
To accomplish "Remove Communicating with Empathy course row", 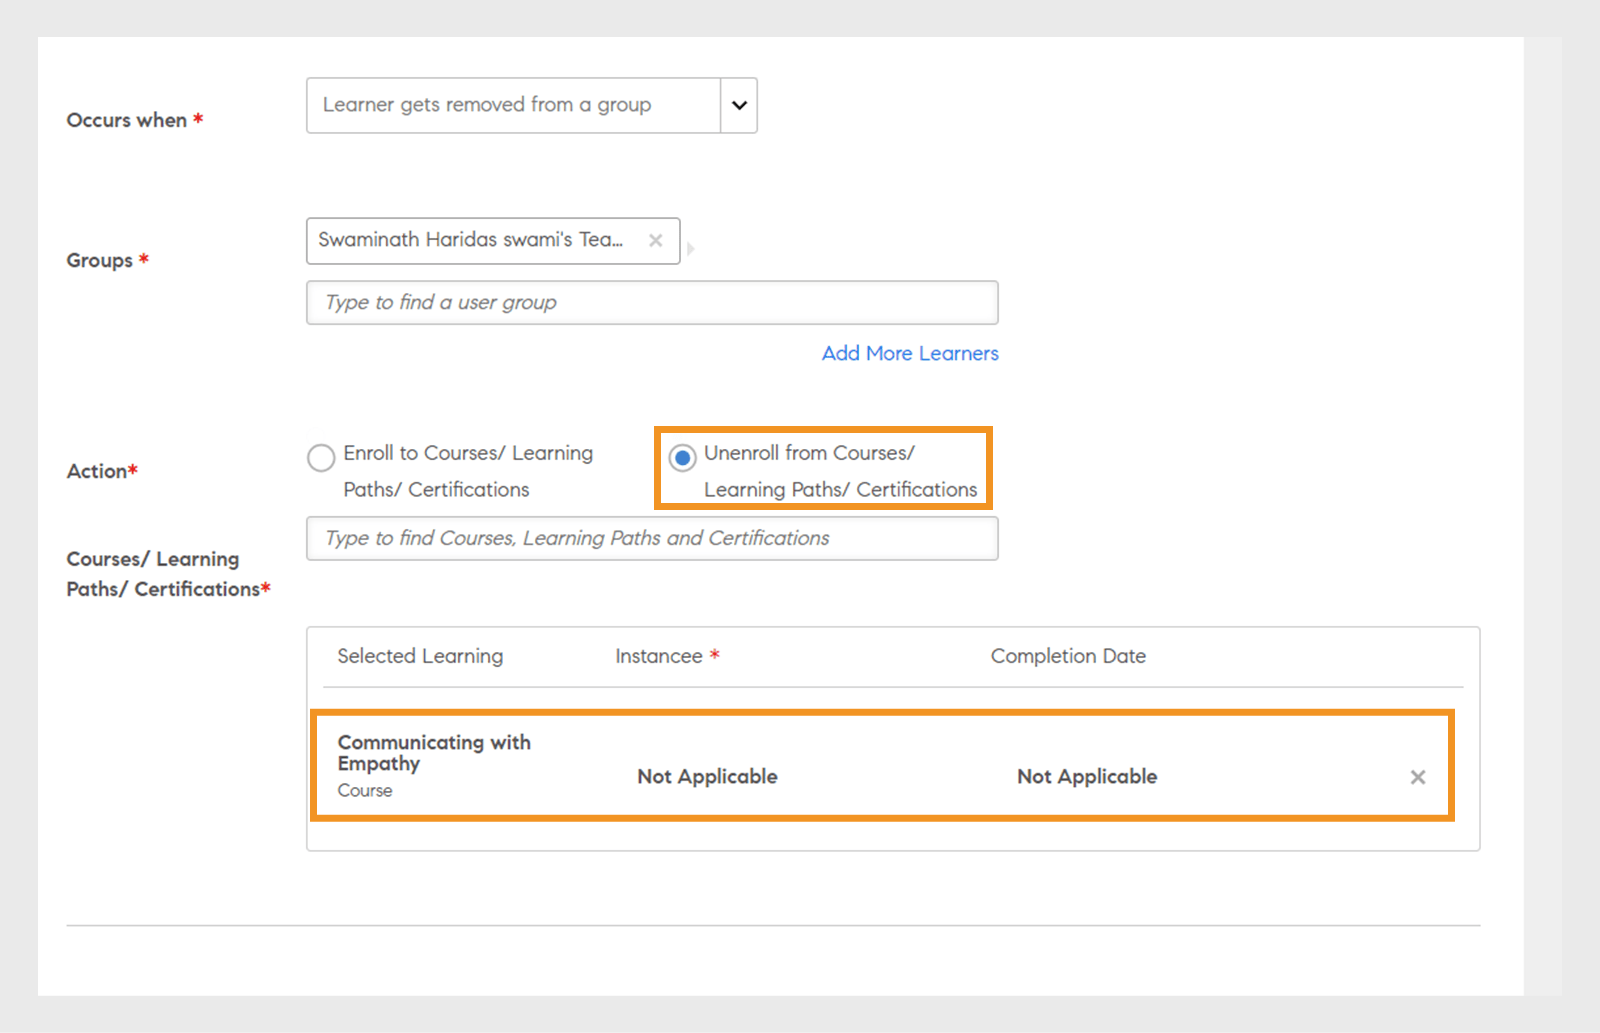I will [1417, 777].
